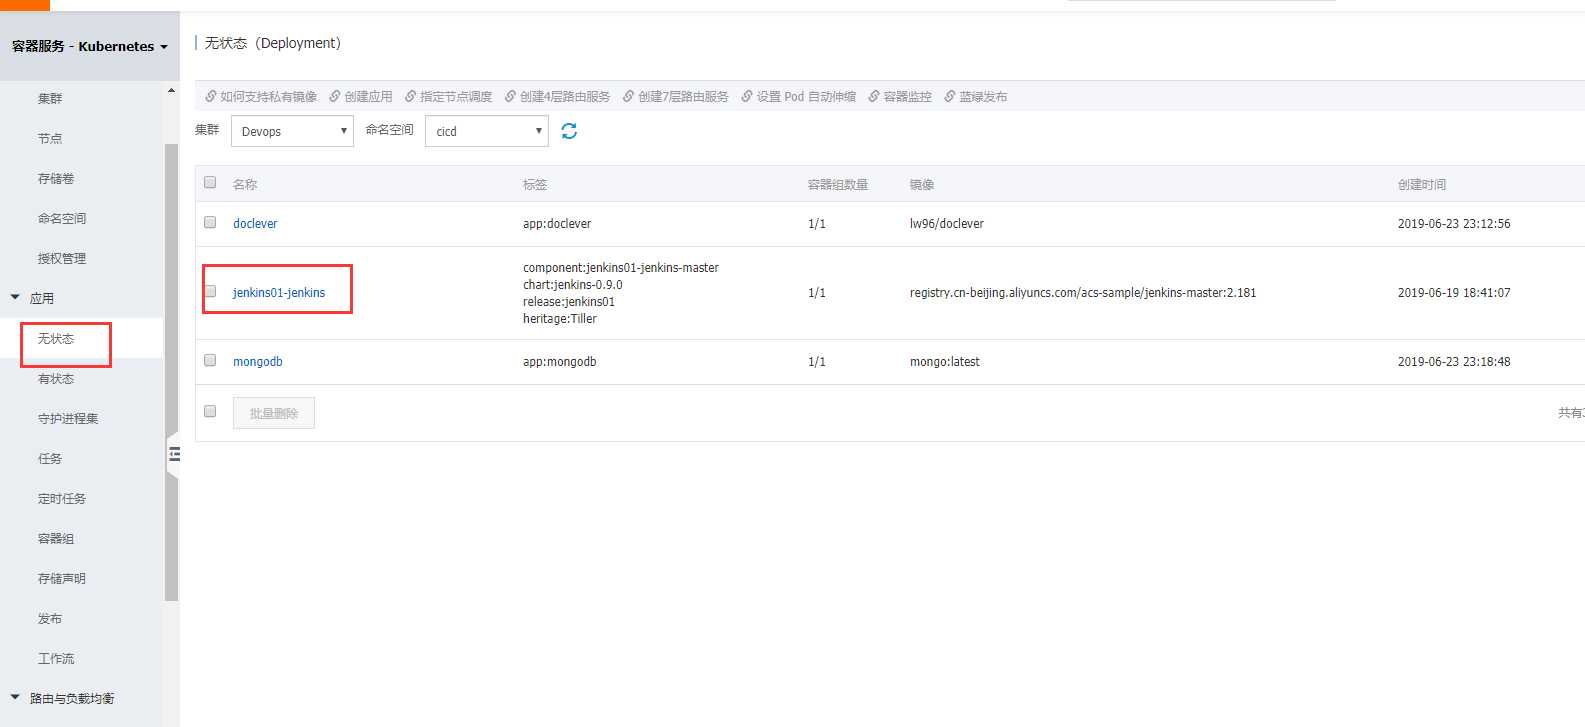Click the 2019-06-23 23:12:56 creation time
Image resolution: width=1585 pixels, height=727 pixels.
pos(1454,223)
